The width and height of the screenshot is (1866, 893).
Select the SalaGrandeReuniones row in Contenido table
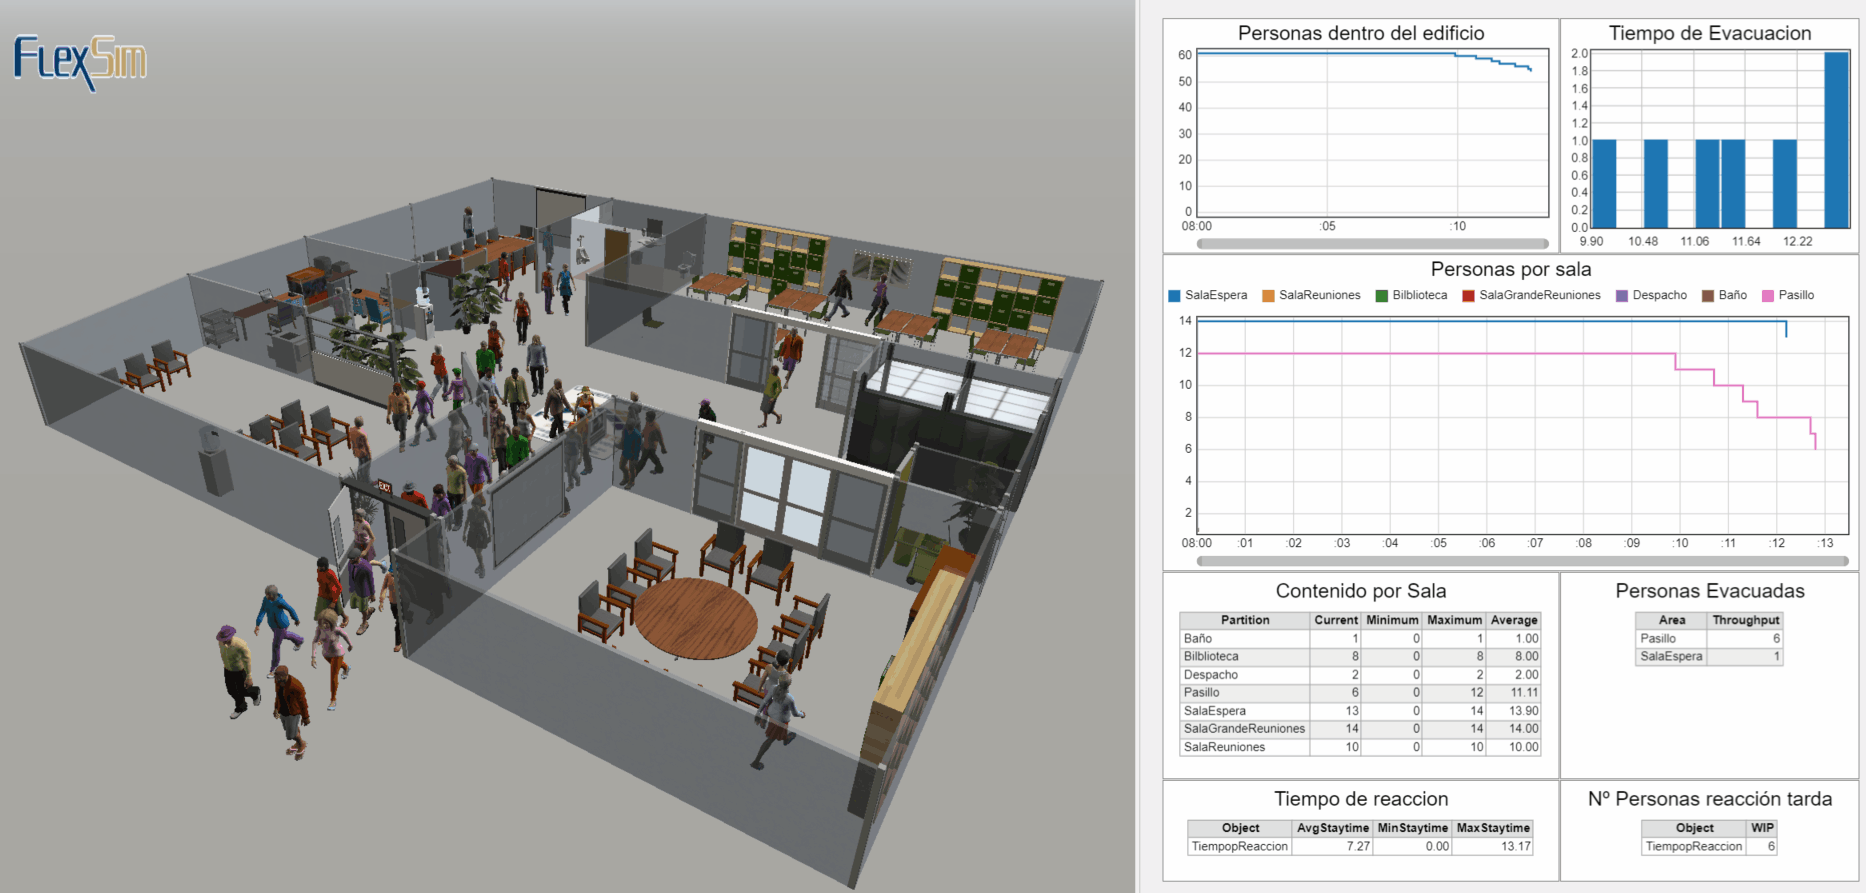(x=1244, y=729)
